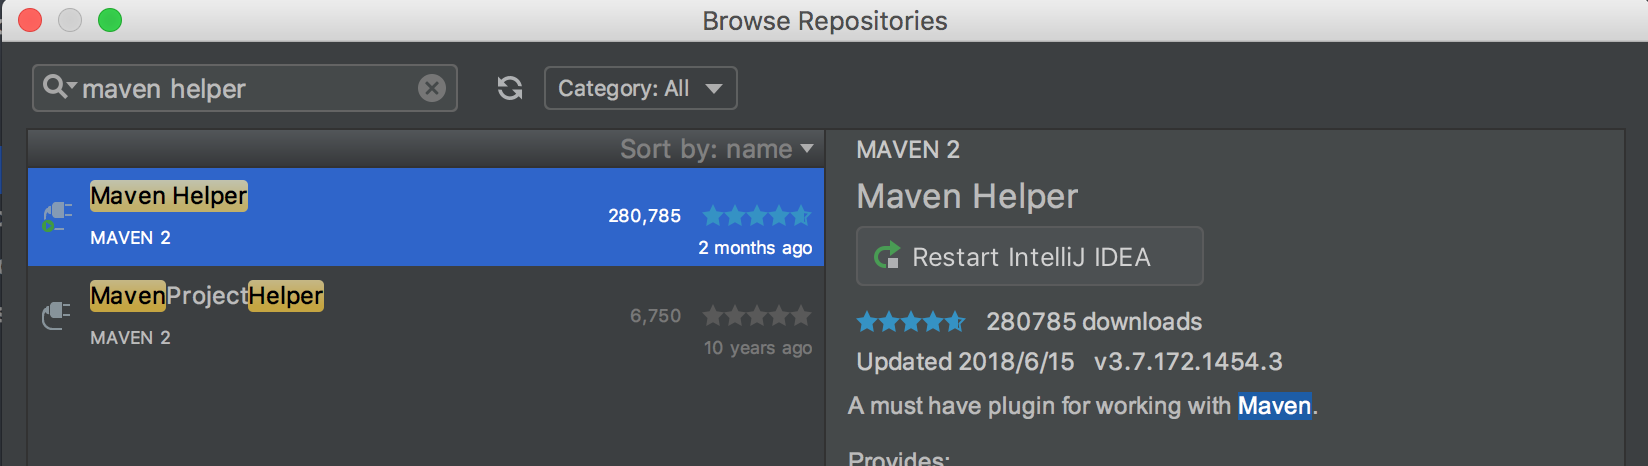Select the Maven Helper plugin row
1648x466 pixels.
(426, 216)
